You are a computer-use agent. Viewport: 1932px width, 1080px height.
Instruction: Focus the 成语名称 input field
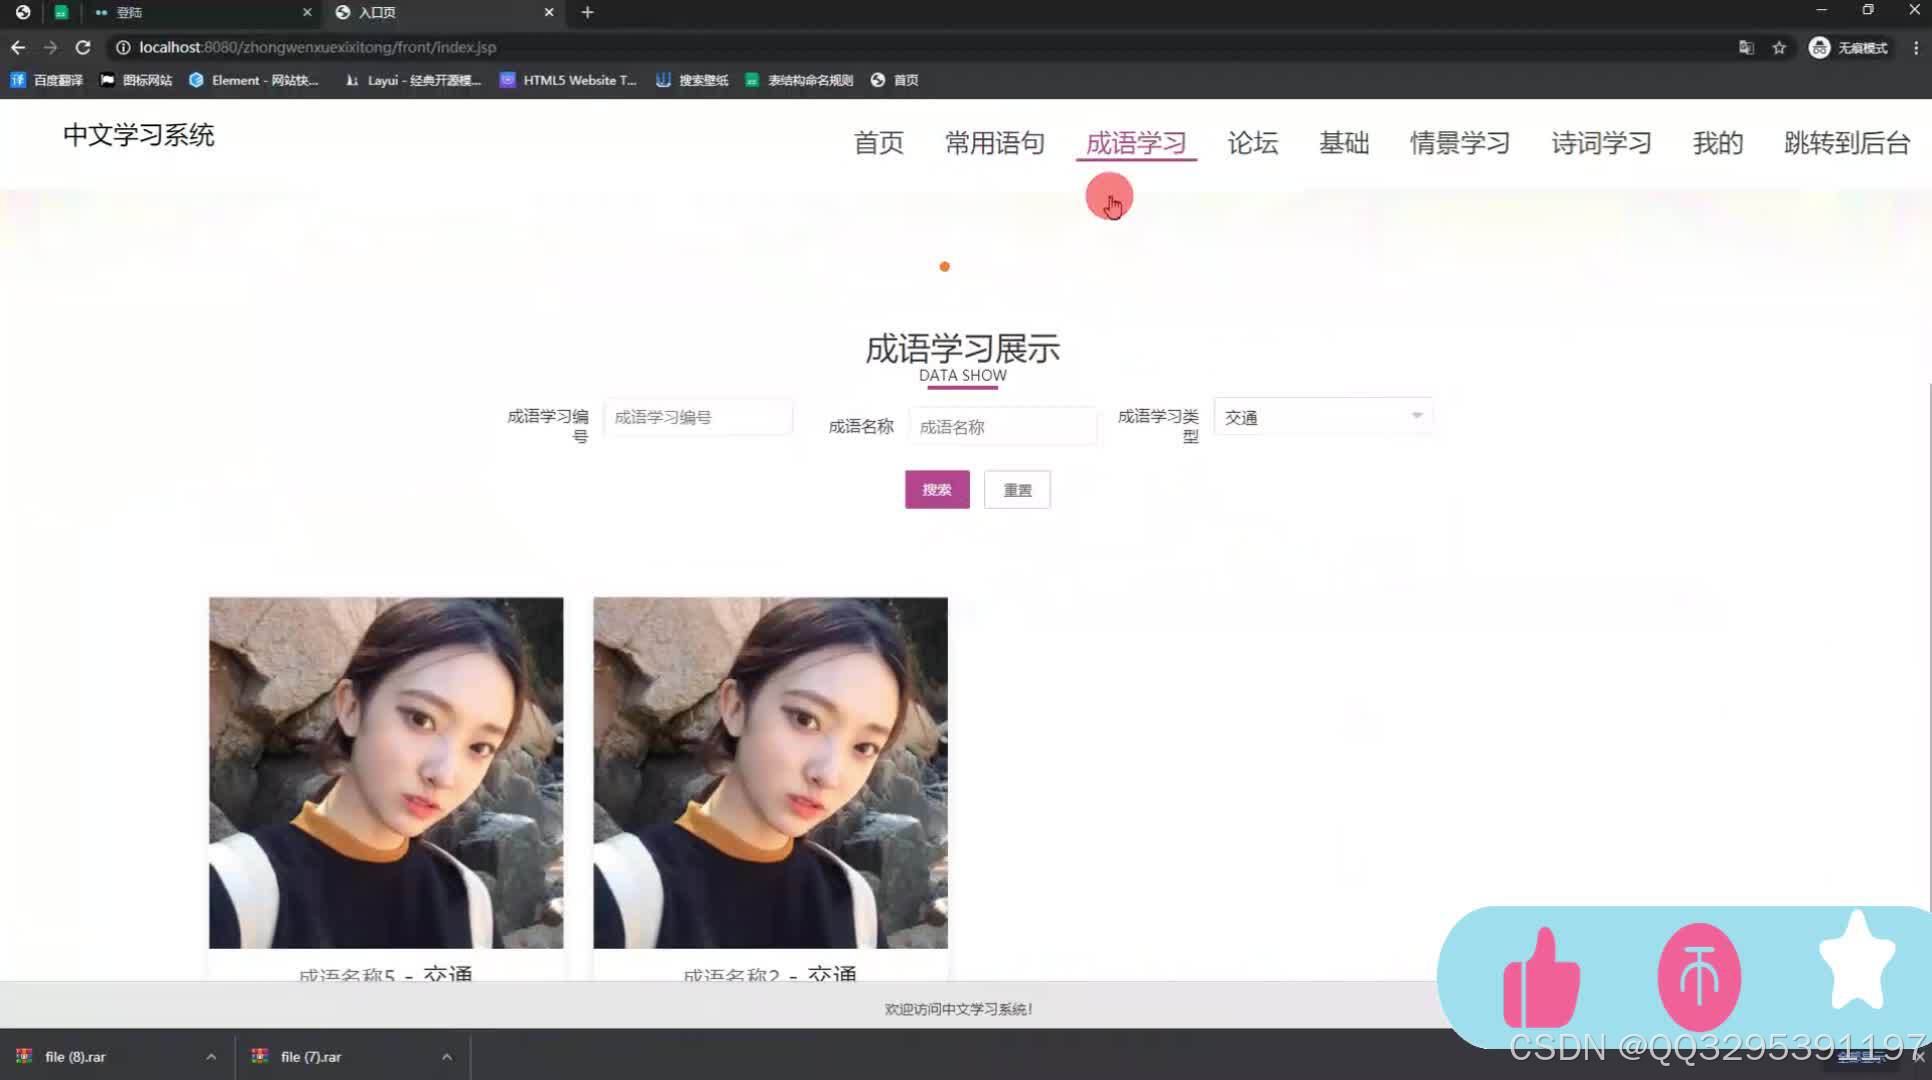point(1003,427)
